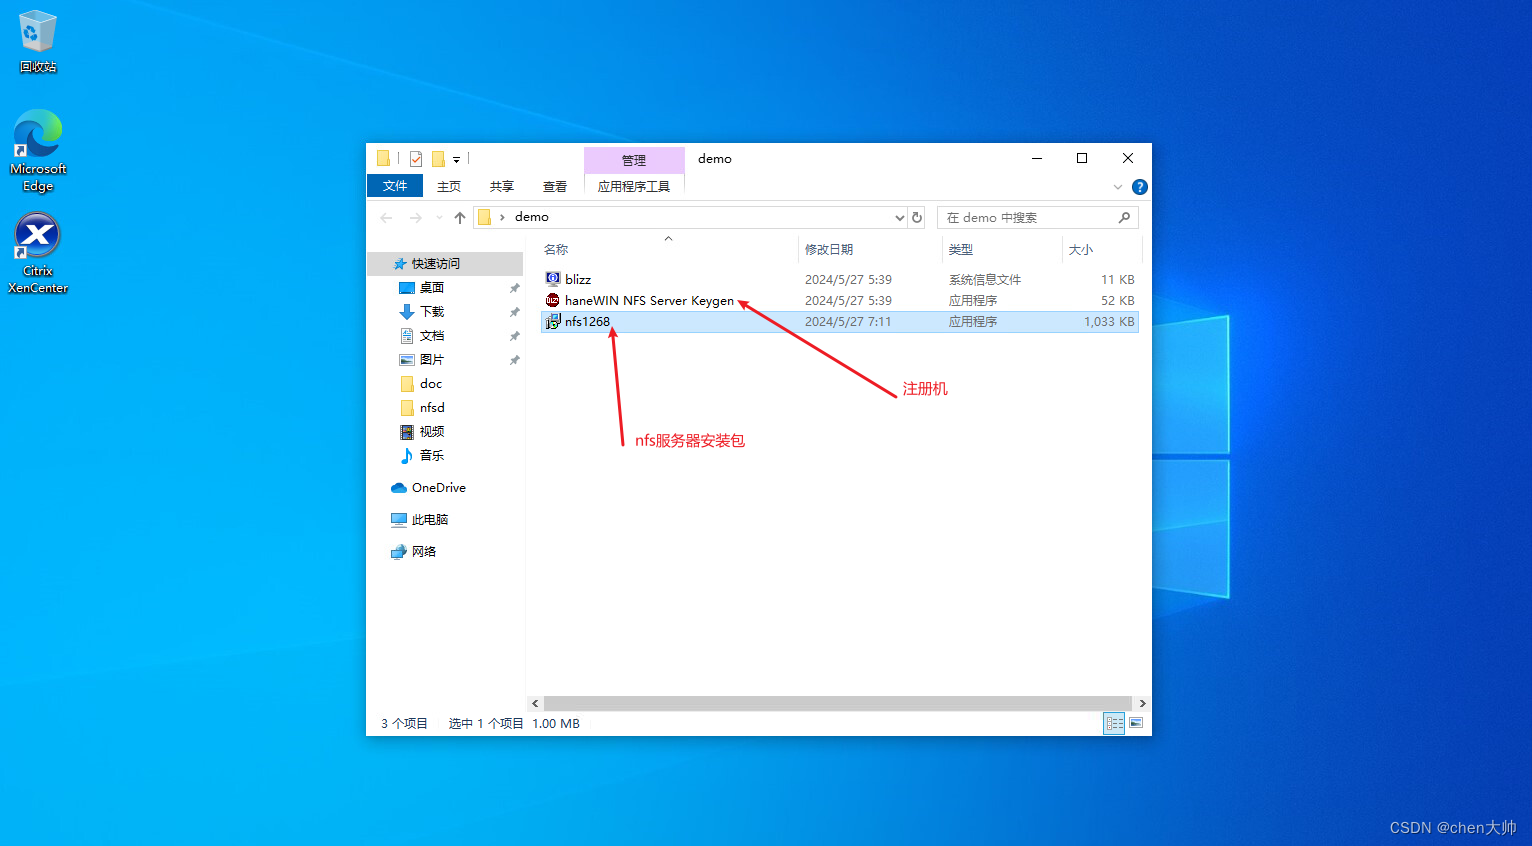Go up one folder level
1532x846 pixels.
pos(460,217)
